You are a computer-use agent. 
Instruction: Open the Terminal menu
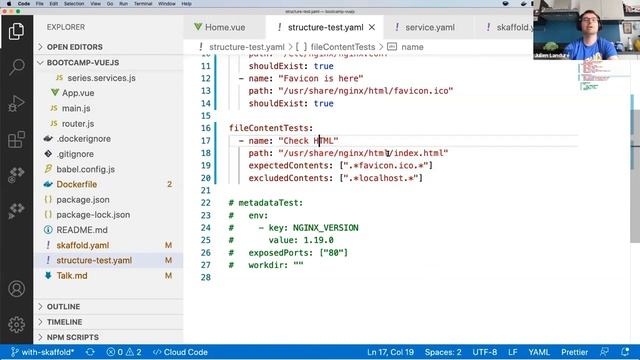(x=143, y=4)
